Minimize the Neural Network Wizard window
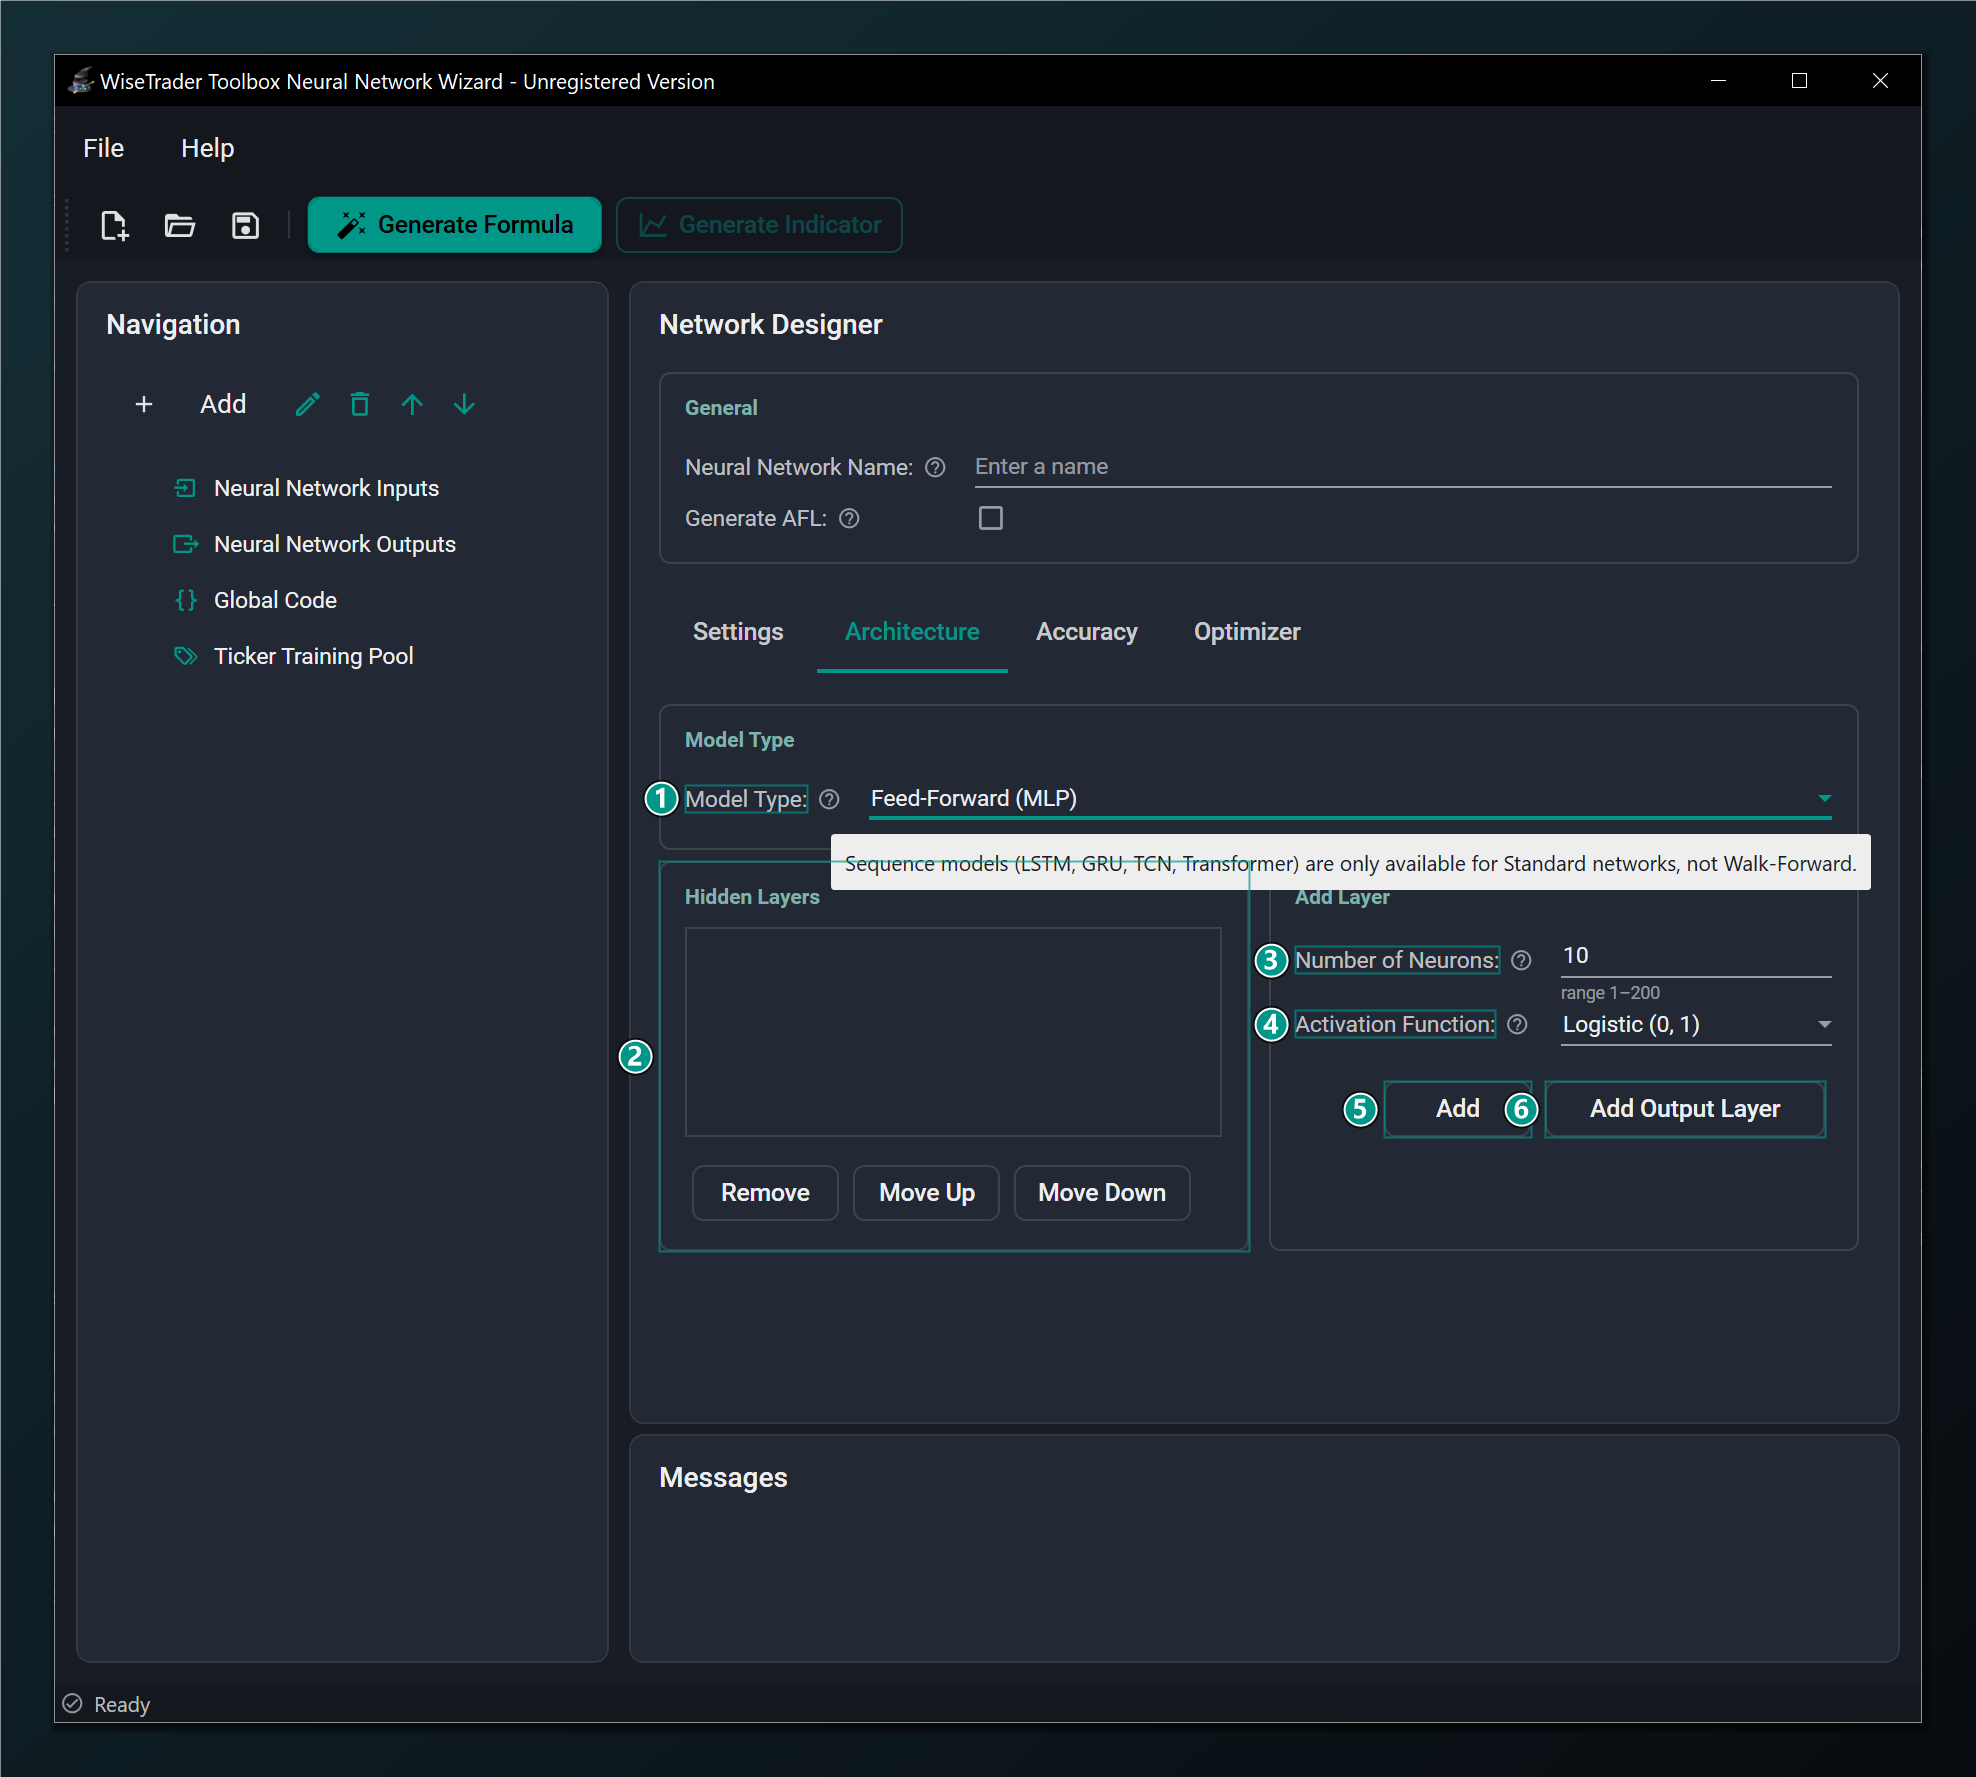Viewport: 1976px width, 1777px height. click(x=1719, y=81)
